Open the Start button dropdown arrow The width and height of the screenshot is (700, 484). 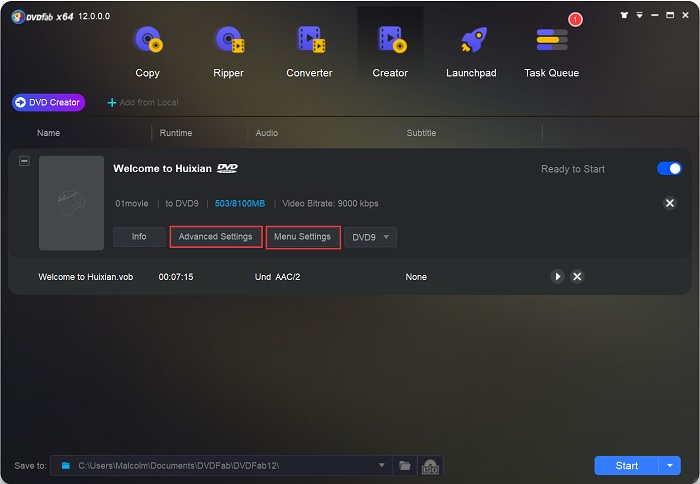tap(670, 466)
